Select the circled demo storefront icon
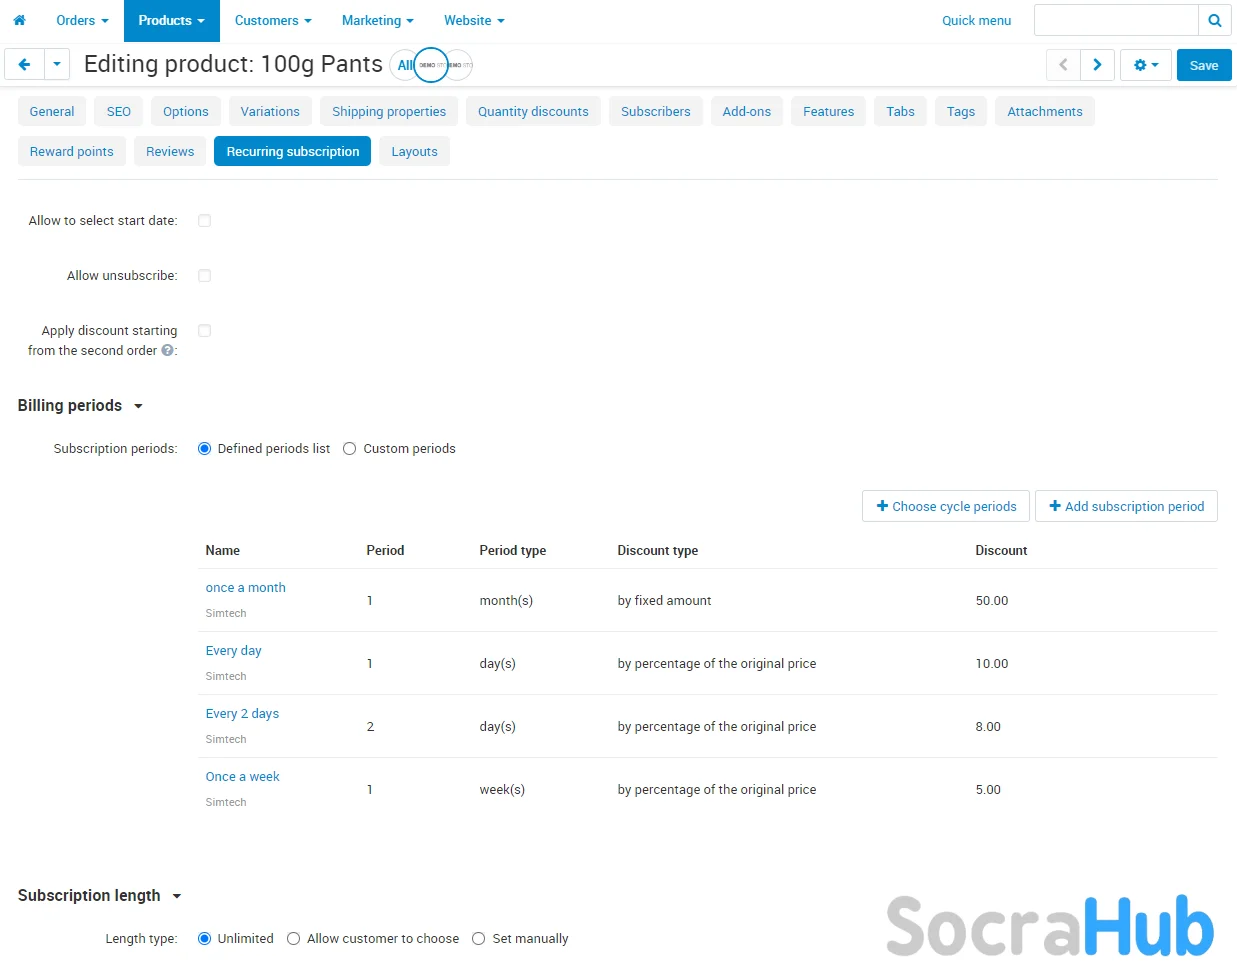1237x961 pixels. pos(430,65)
